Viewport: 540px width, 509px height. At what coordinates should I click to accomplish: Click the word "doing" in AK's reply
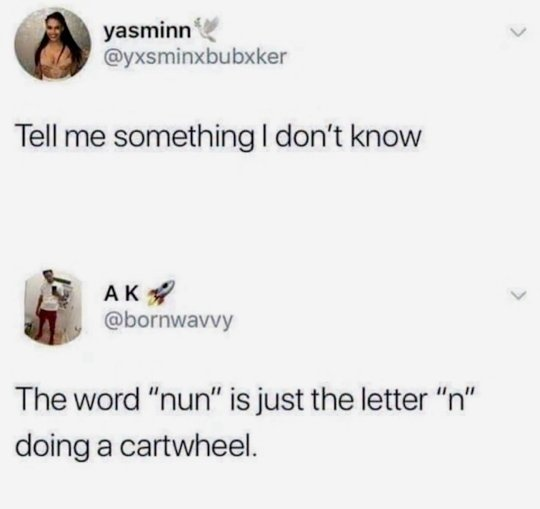pyautogui.click(x=51, y=447)
